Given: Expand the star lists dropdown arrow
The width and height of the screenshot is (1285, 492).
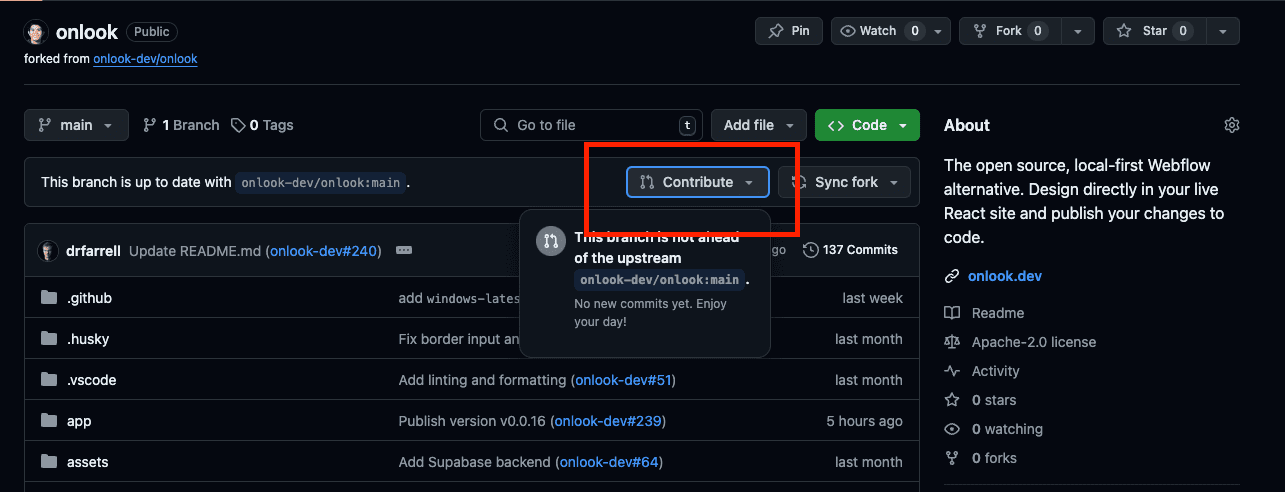Looking at the screenshot, I should (1222, 31).
